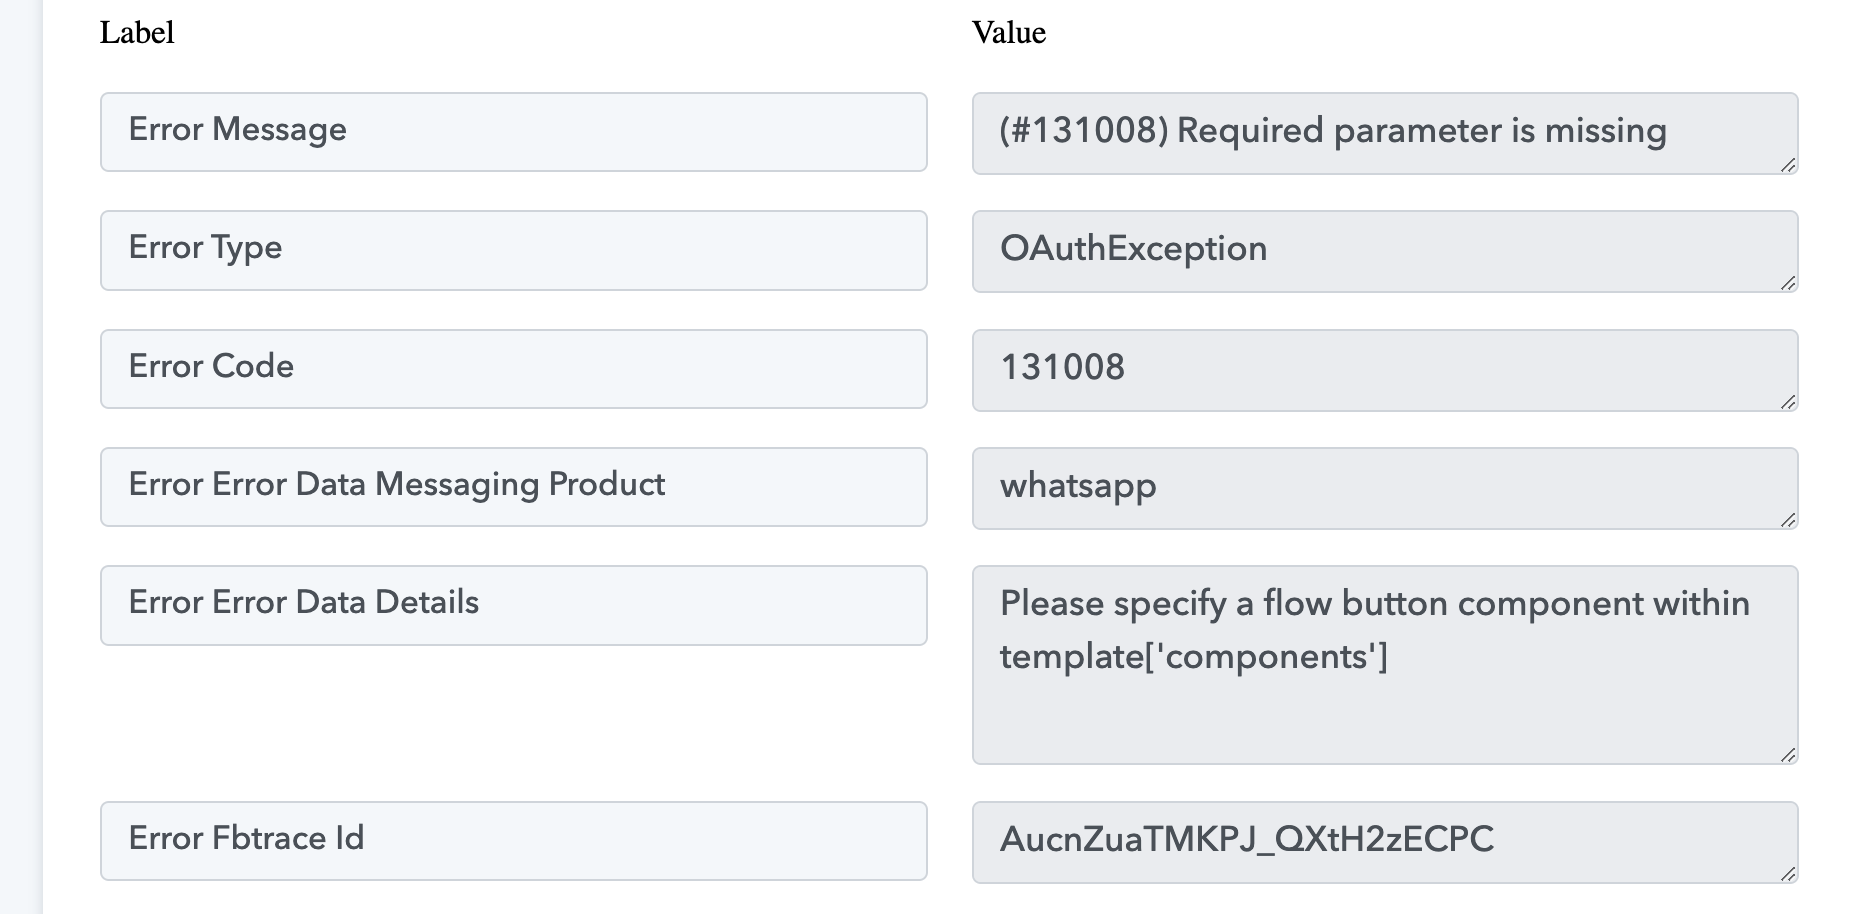This screenshot has height=914, width=1858.
Task: Click the Error Error Data Details label field
Action: point(514,605)
